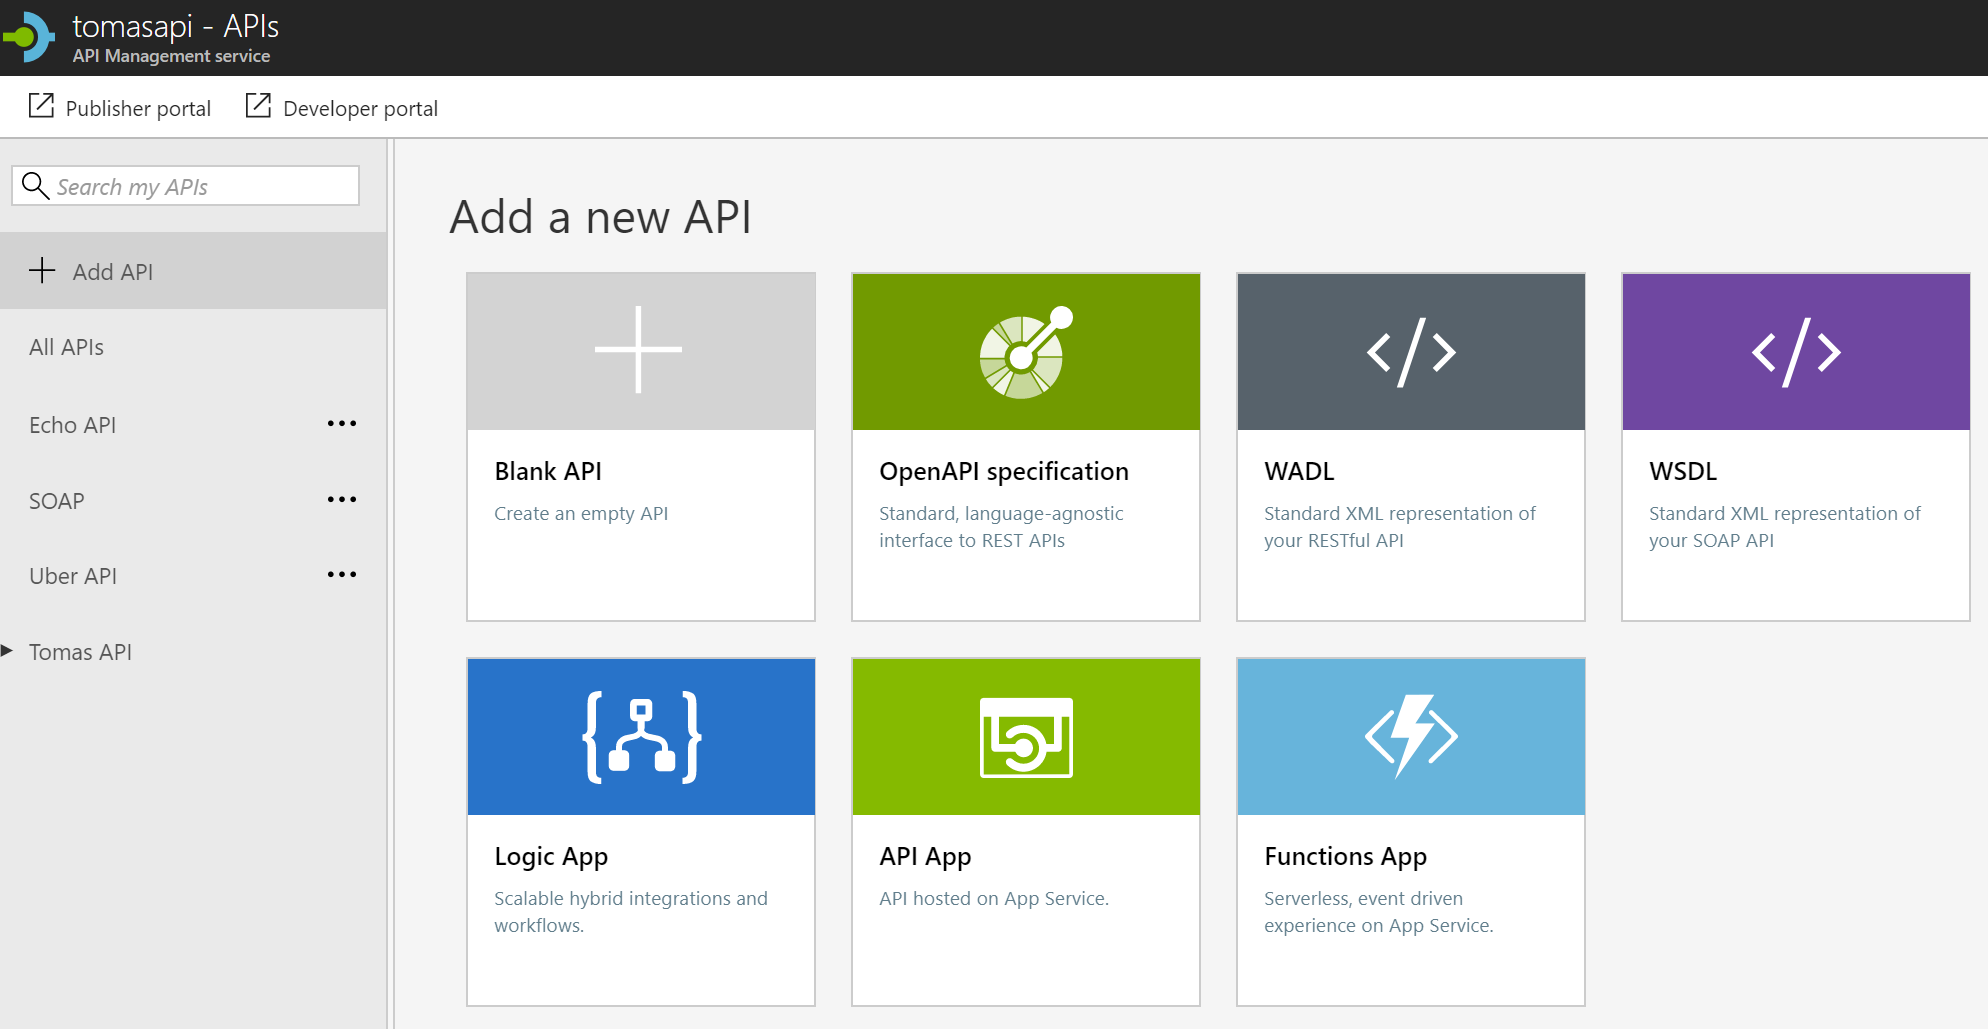Select the Functions App lightning icon
1988x1029 pixels.
pos(1410,736)
